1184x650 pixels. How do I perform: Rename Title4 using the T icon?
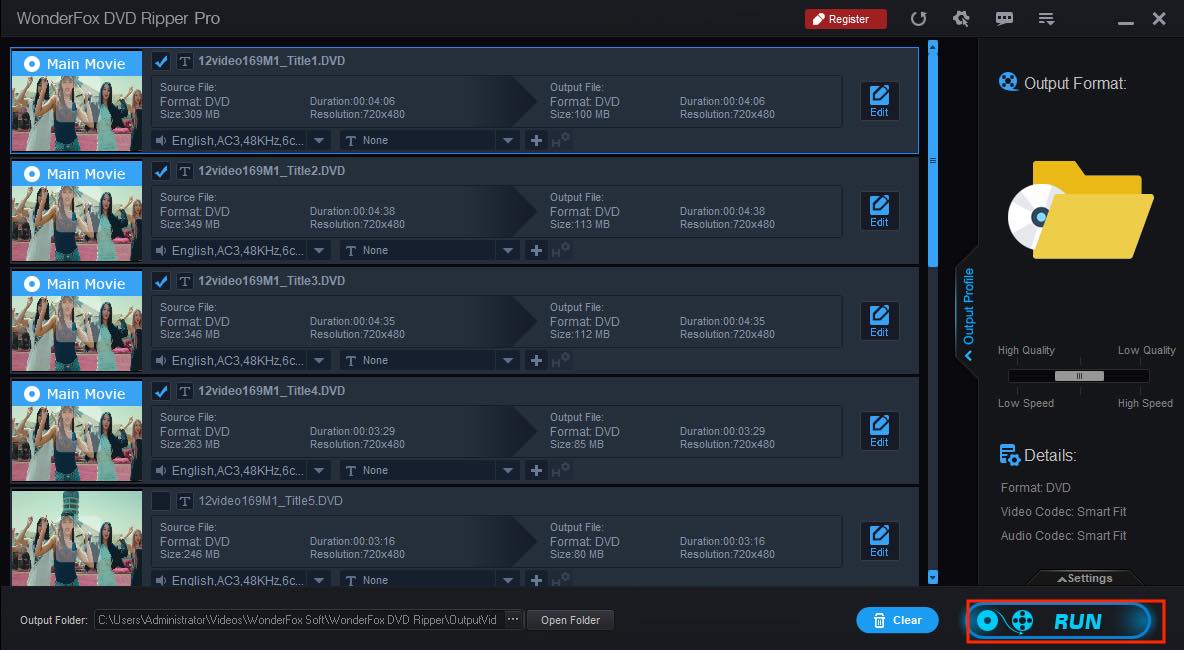[x=184, y=391]
